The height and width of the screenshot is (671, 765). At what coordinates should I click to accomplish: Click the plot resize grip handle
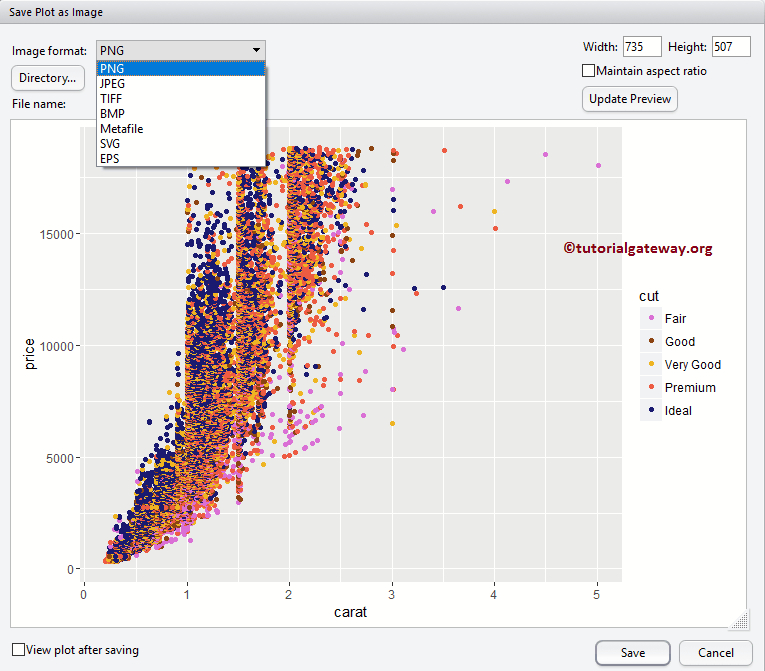point(738,621)
